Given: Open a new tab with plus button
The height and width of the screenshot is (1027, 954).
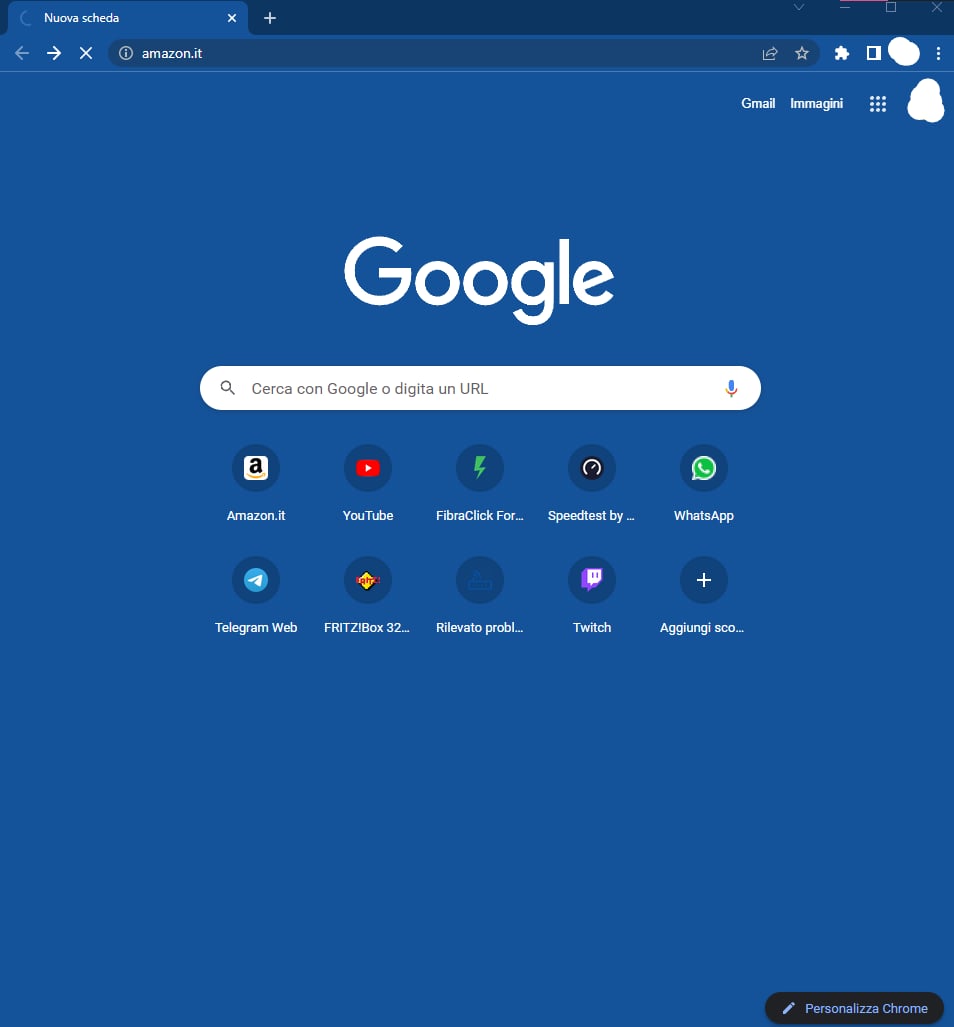Looking at the screenshot, I should [270, 18].
